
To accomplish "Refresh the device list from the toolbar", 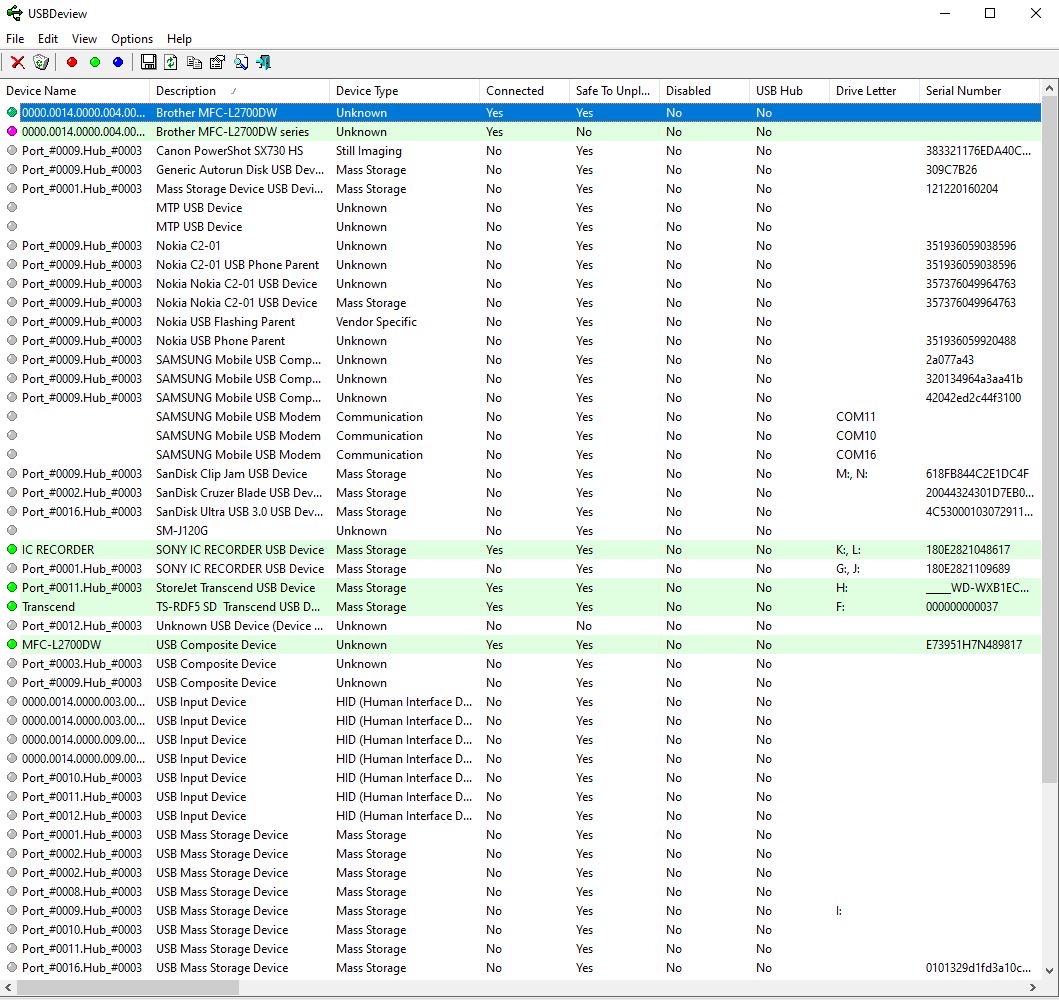I will 171,62.
